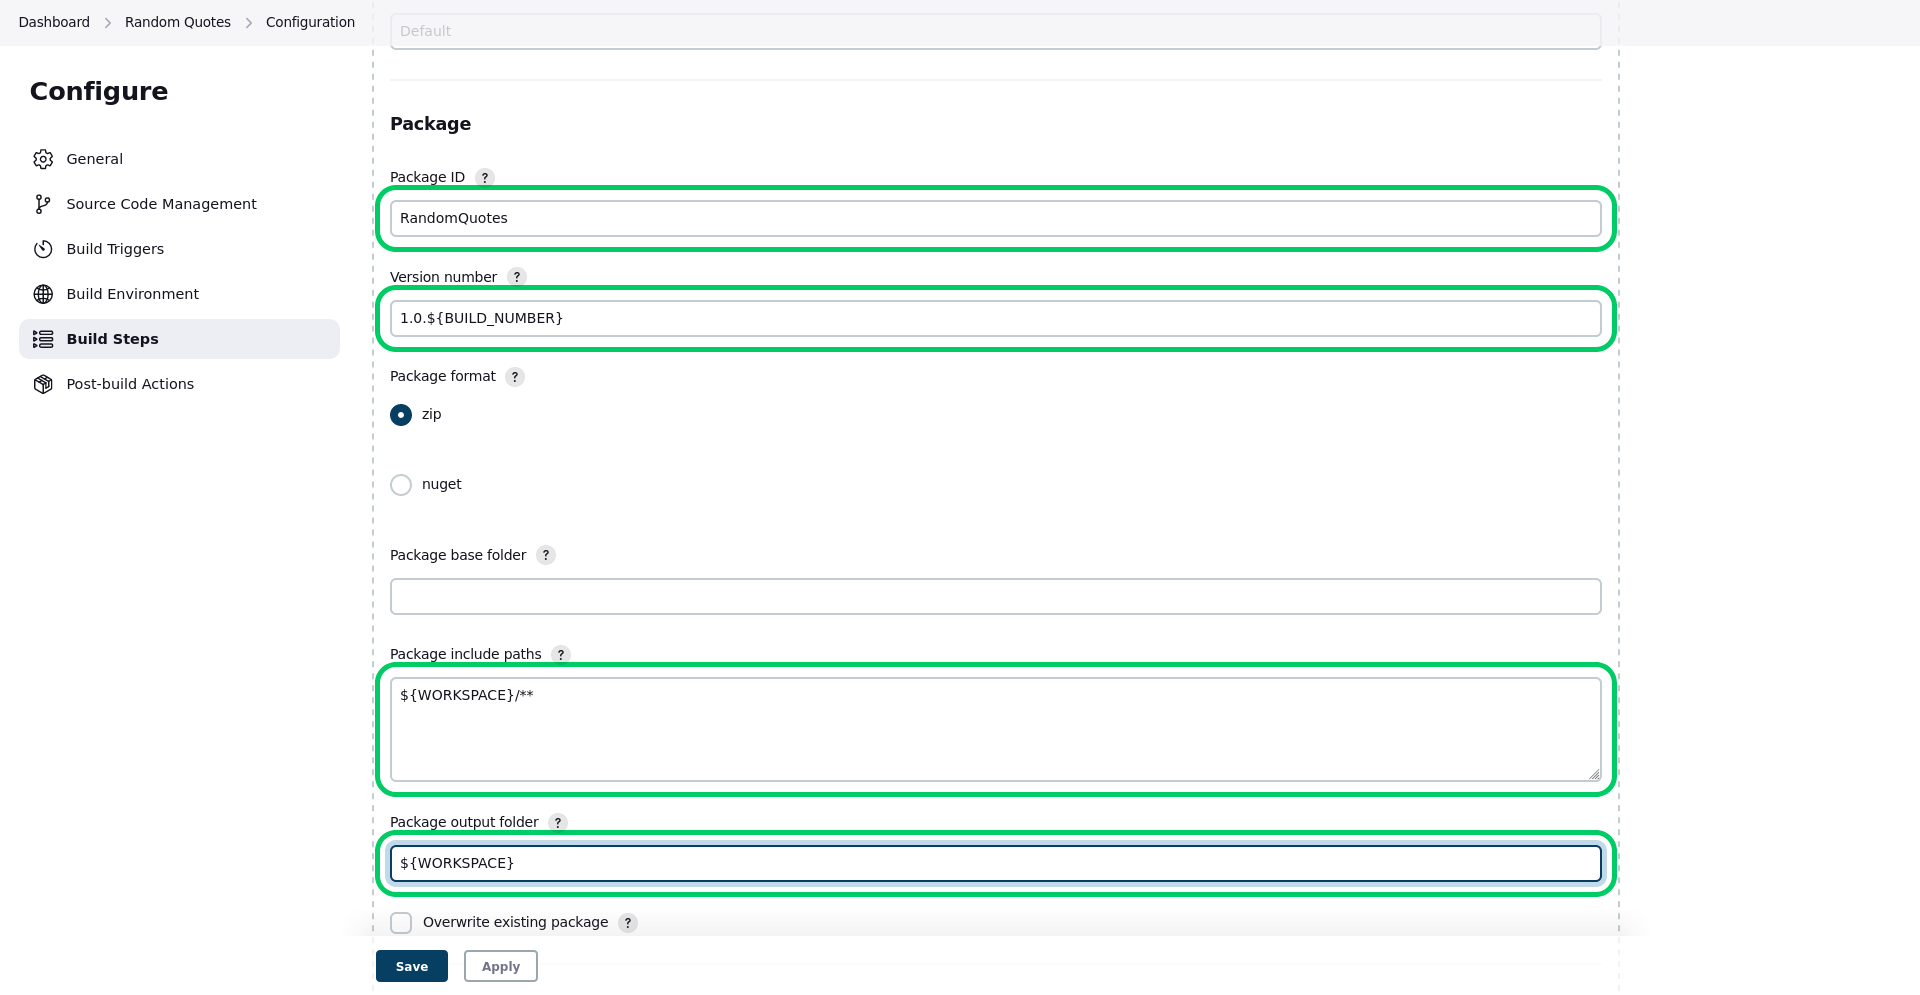Open help for Version number
The width and height of the screenshot is (1920, 995).
[x=517, y=277]
